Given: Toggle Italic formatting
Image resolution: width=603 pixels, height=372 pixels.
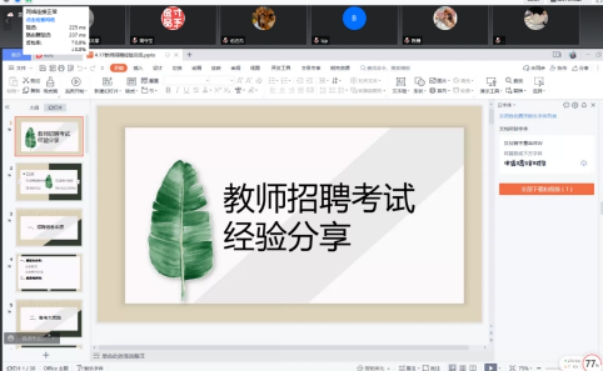Looking at the screenshot, I should coord(177,90).
